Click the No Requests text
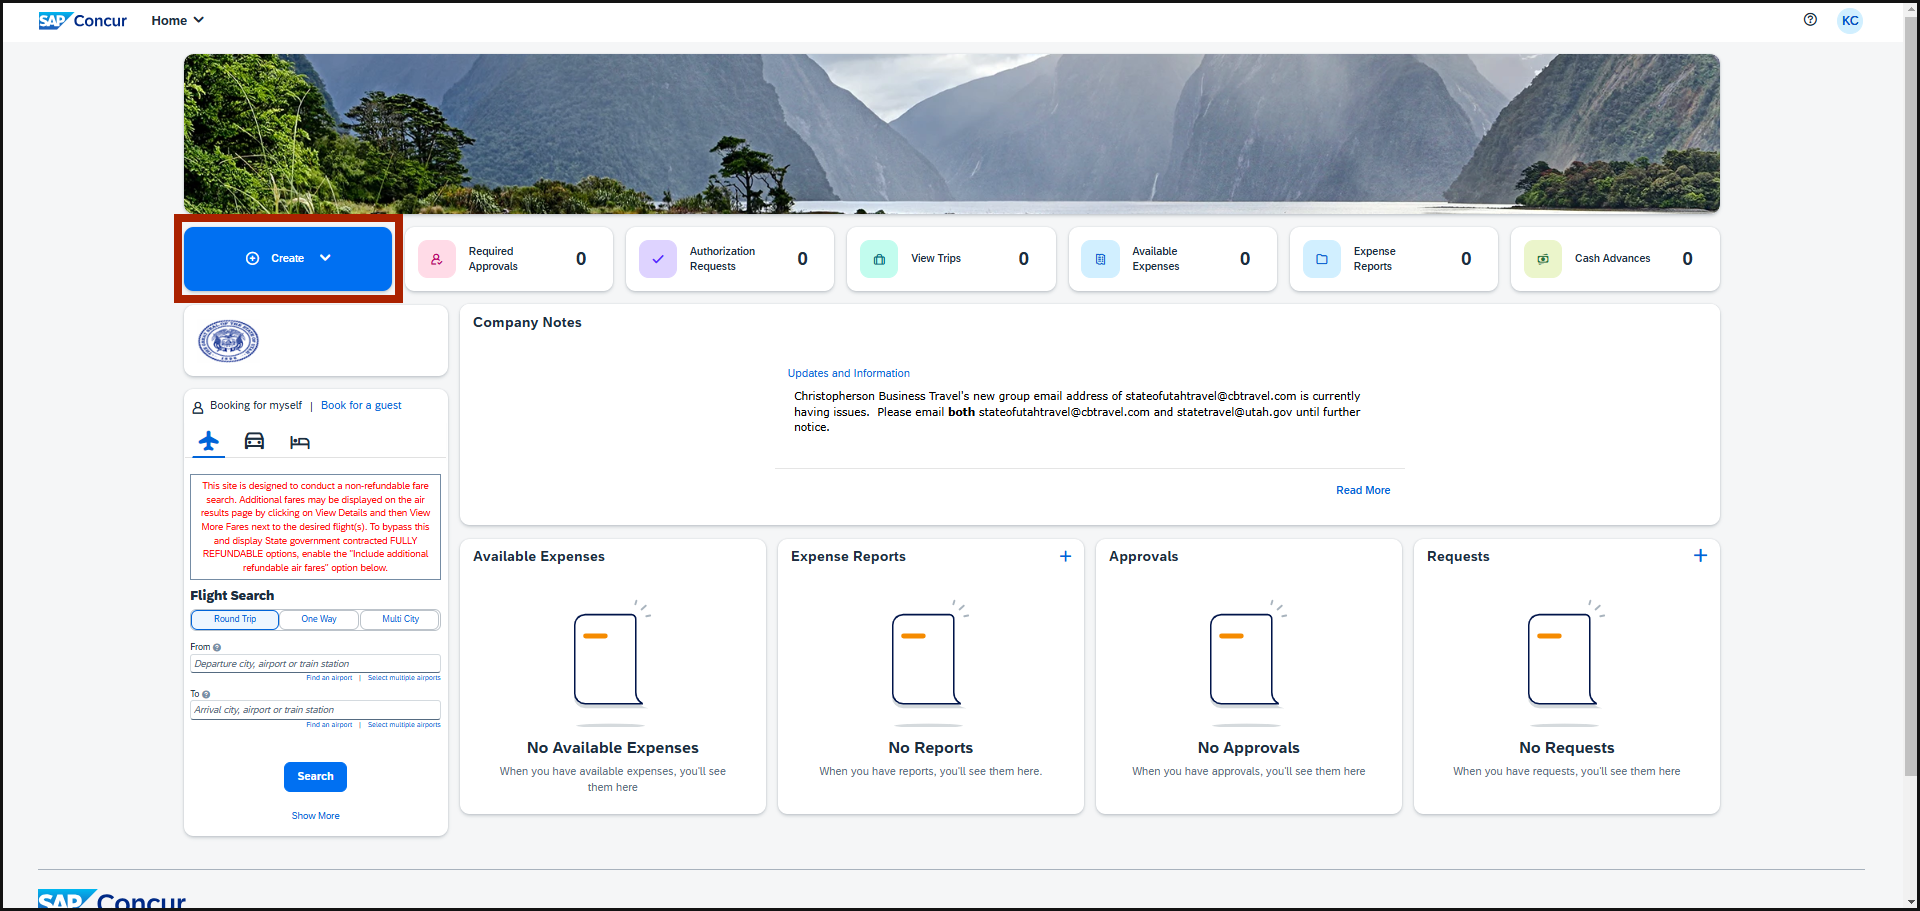The width and height of the screenshot is (1920, 911). (x=1566, y=748)
